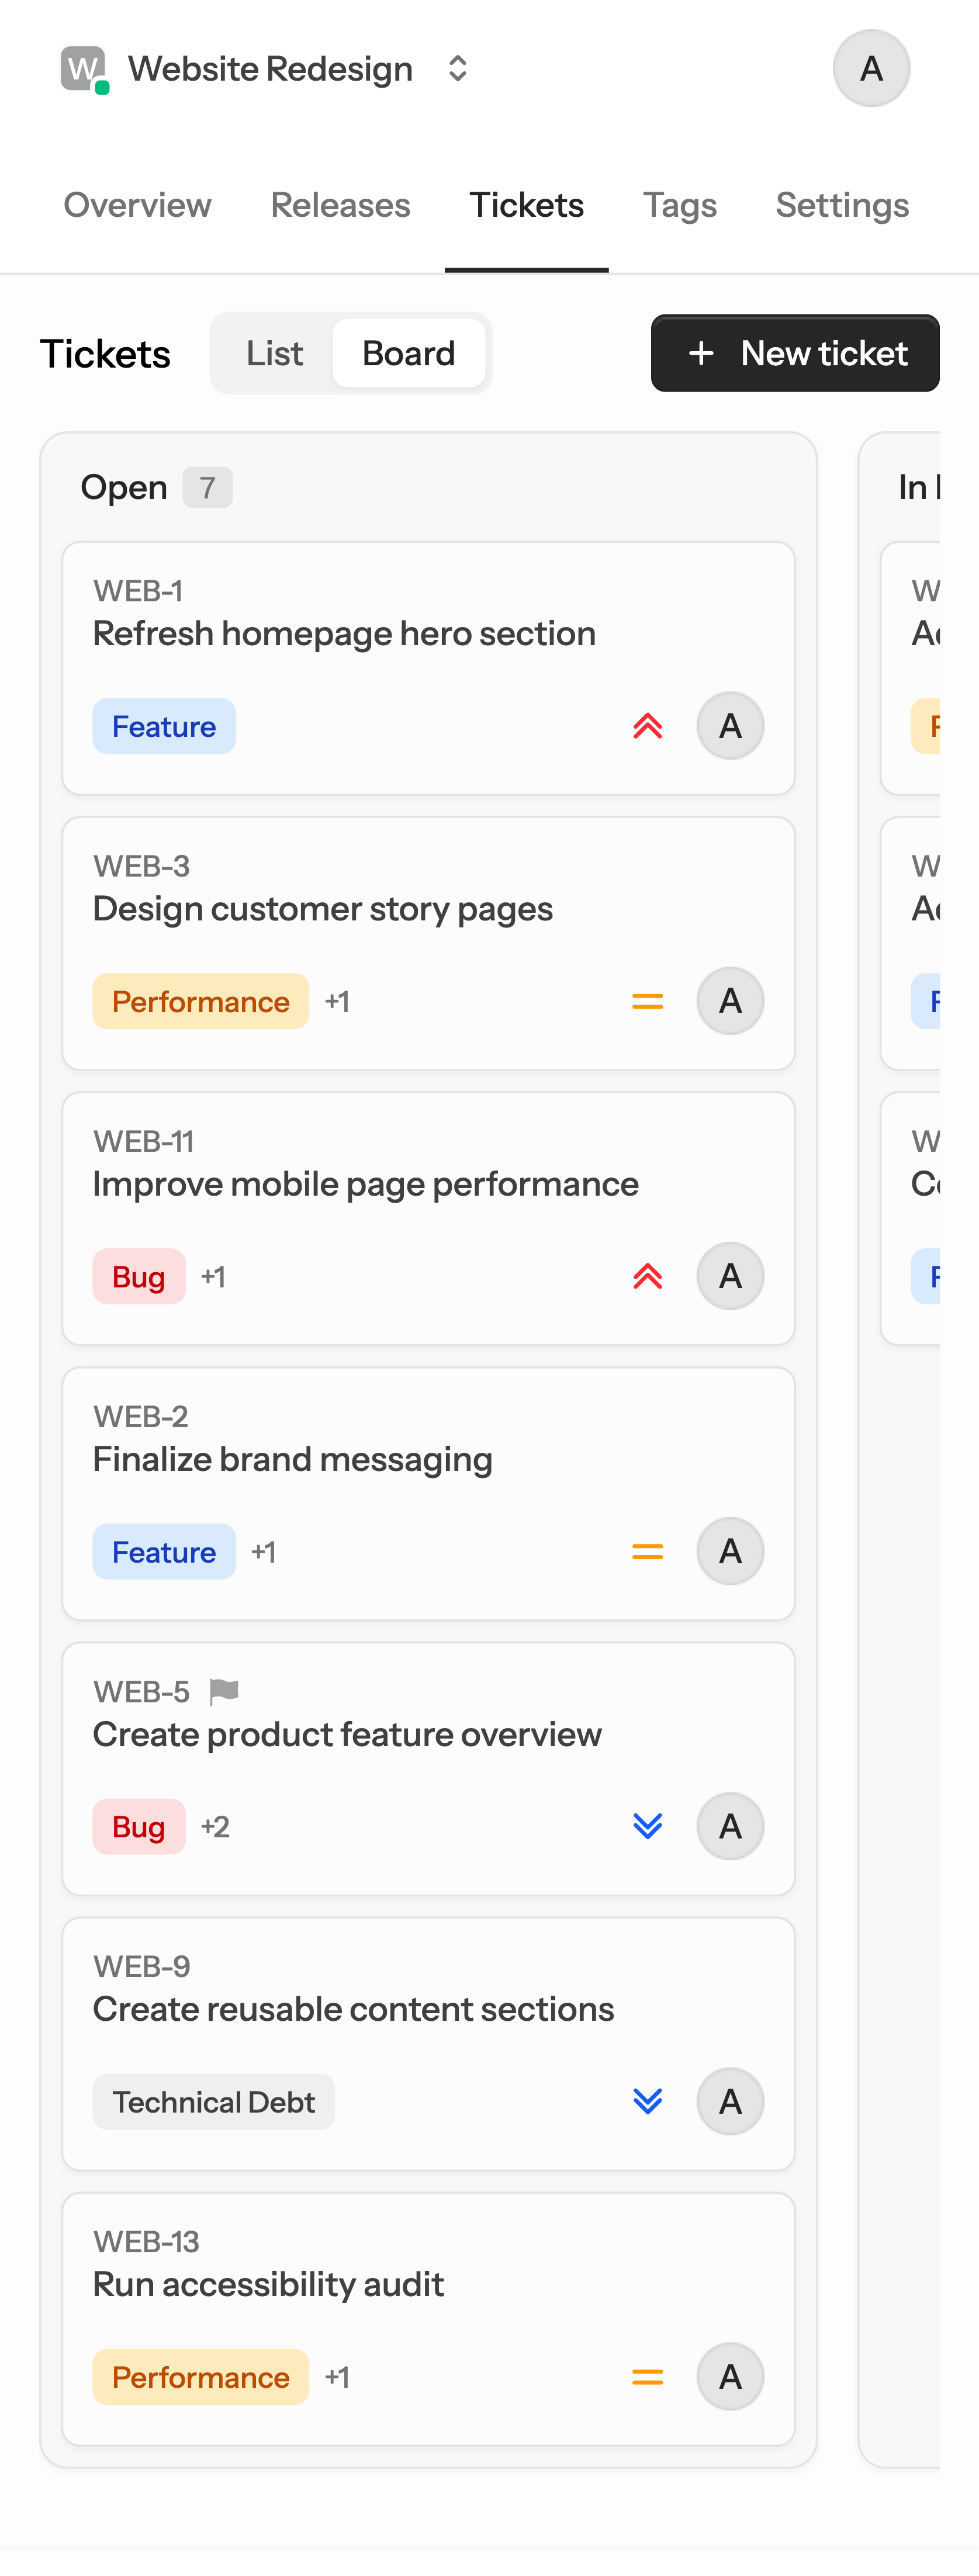Click the flag icon next to WEB-5

click(x=224, y=1691)
